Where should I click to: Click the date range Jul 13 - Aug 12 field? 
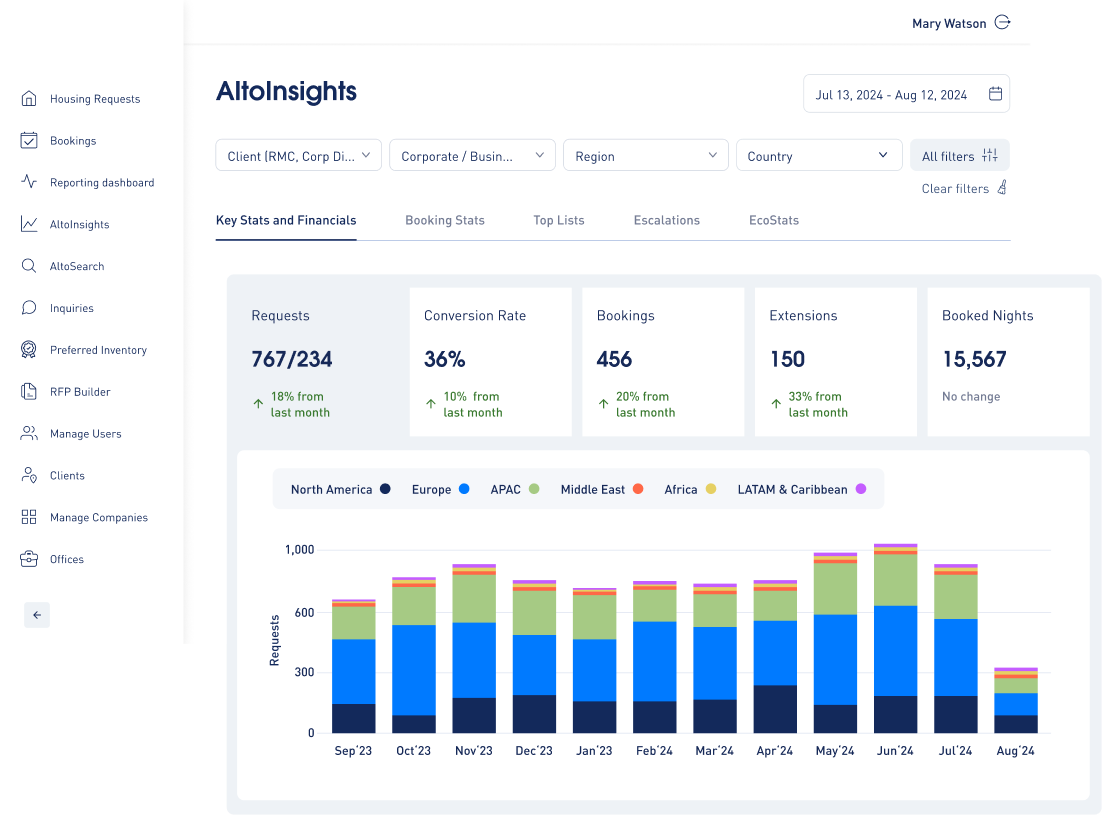coord(906,94)
